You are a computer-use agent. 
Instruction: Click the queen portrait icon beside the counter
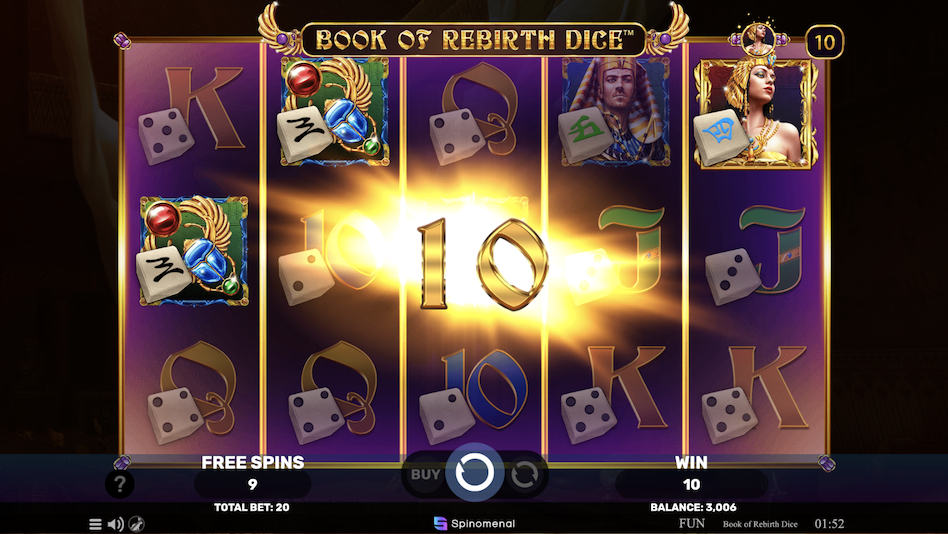[x=758, y=39]
